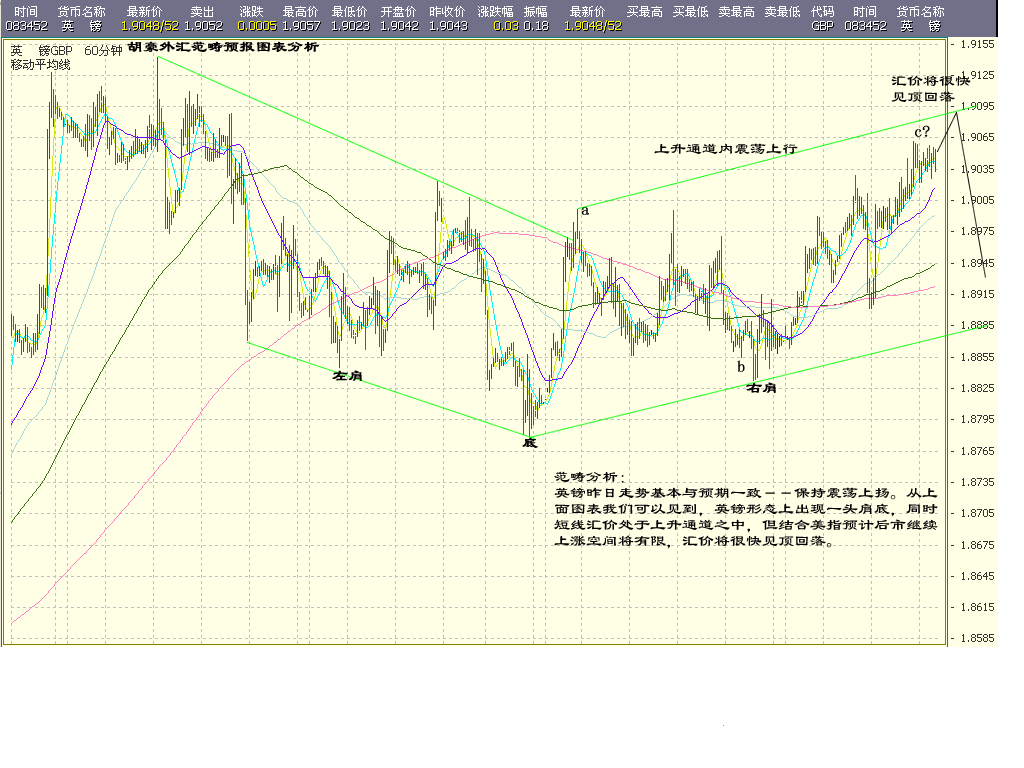Click the 开盘价 column header
The image size is (1024, 768).
tap(398, 12)
